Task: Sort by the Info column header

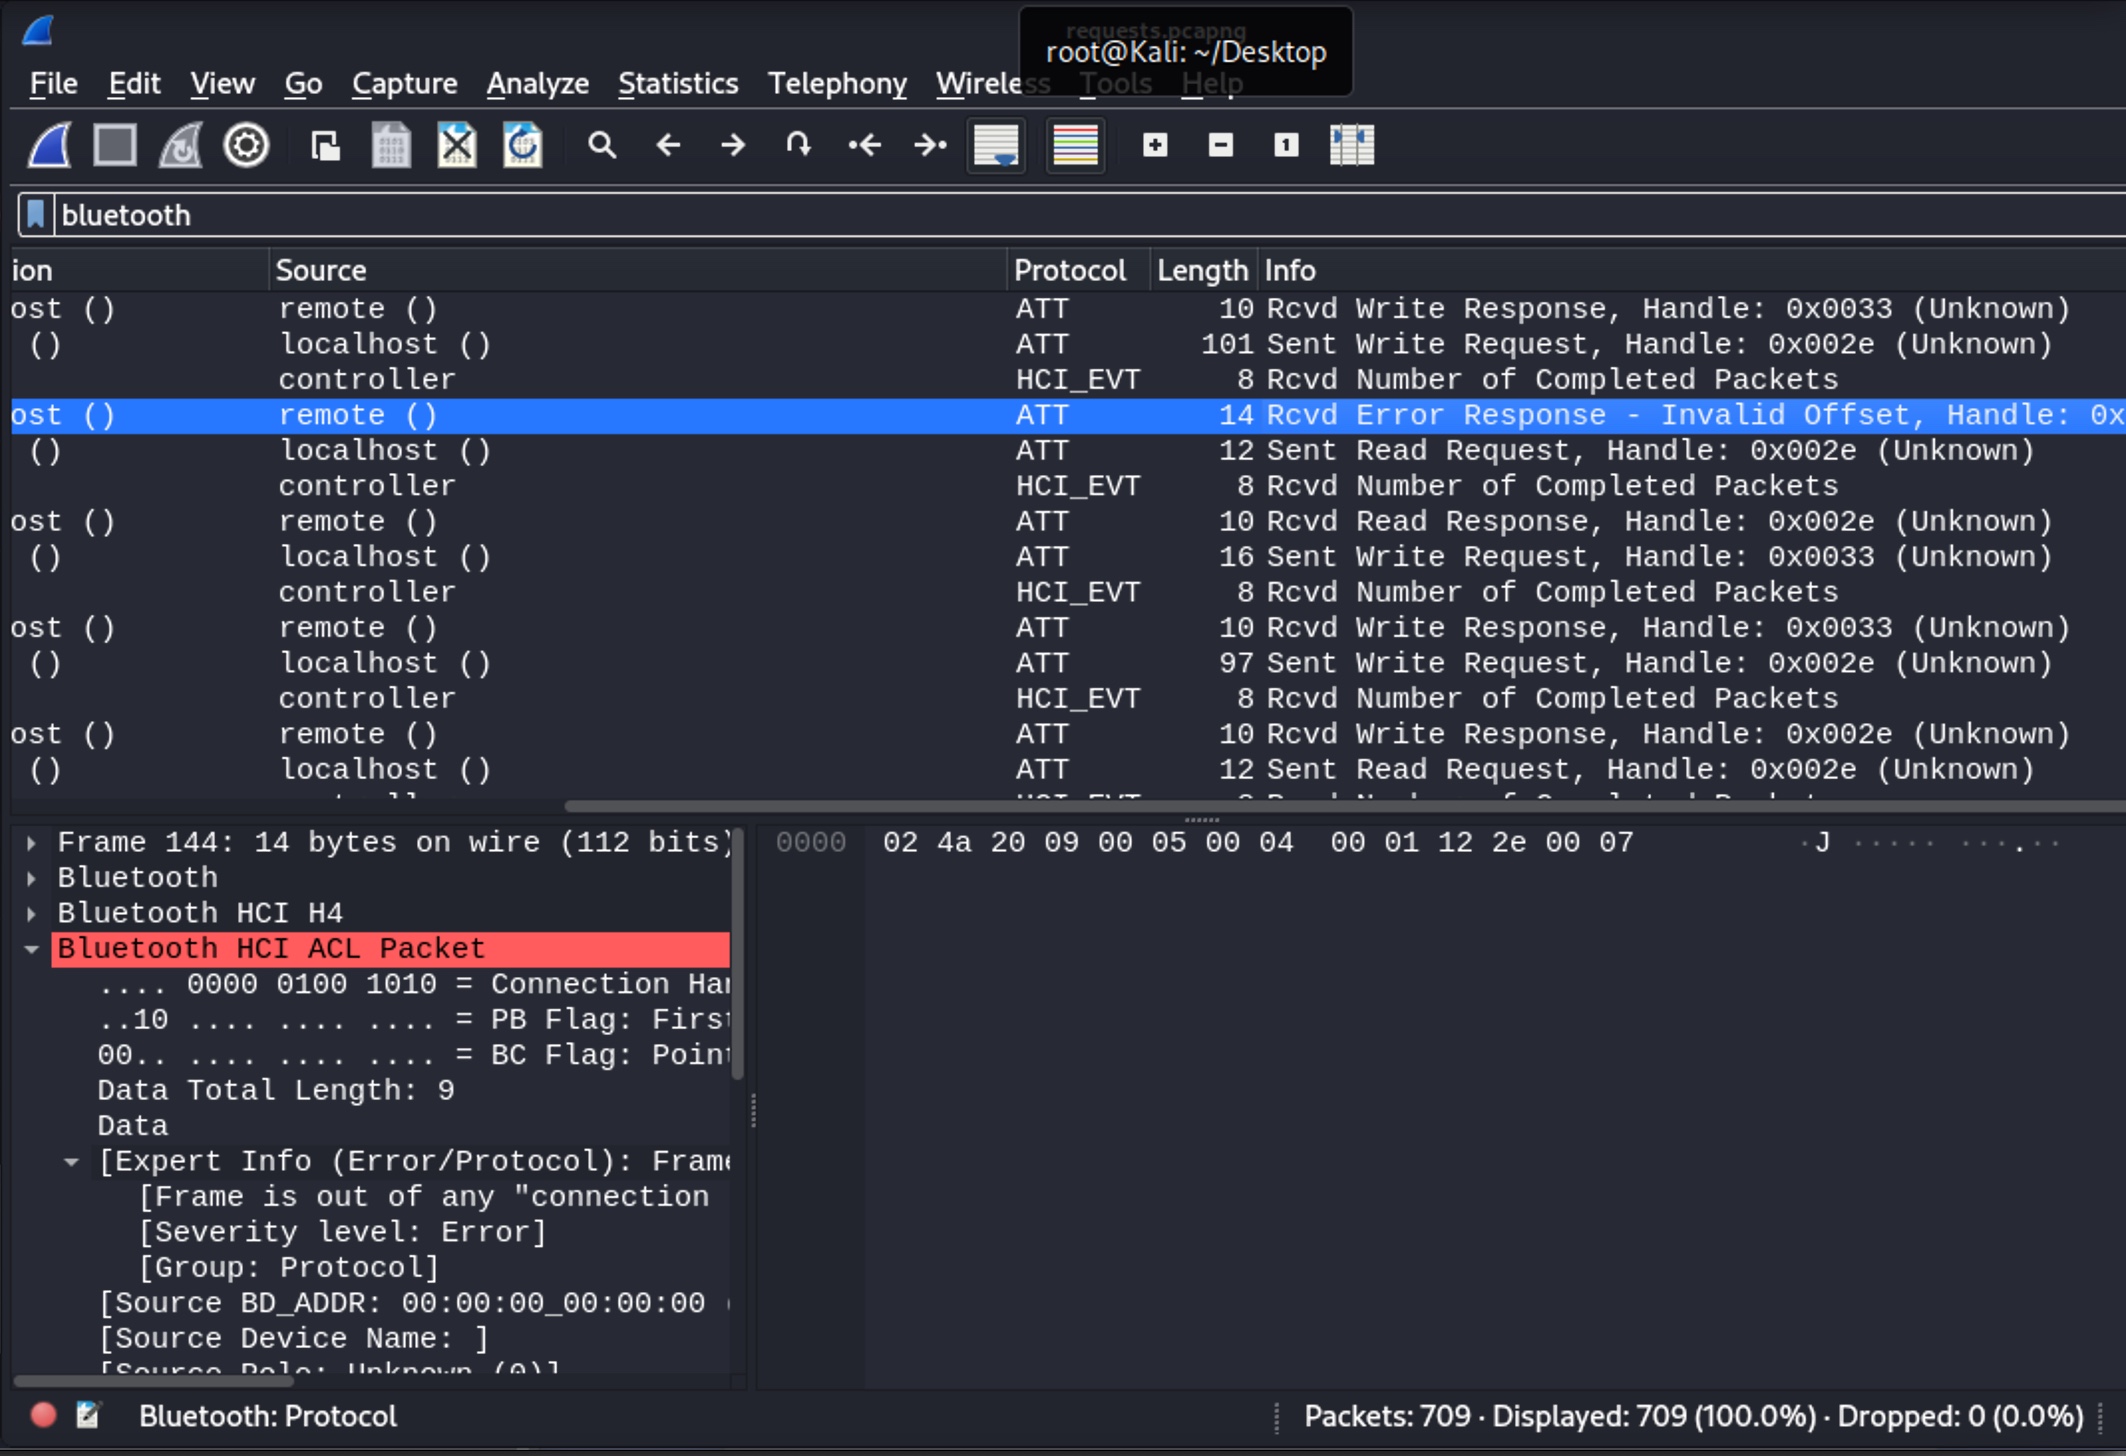Action: pos(1690,270)
